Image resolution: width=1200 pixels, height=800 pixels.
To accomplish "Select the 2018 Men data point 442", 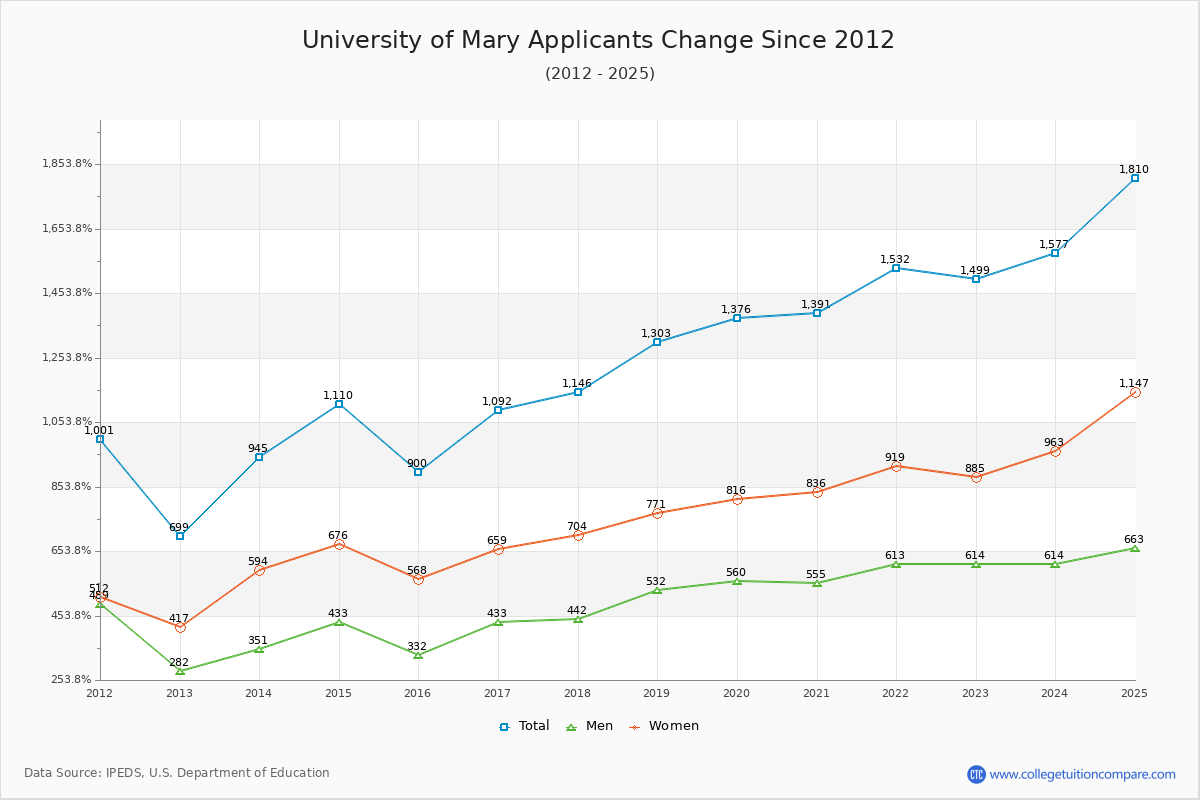I will coord(578,619).
